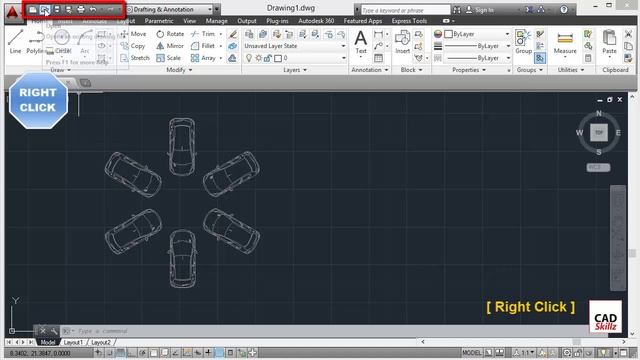Expand the Annotation panel
The image size is (640, 360).
tap(370, 70)
